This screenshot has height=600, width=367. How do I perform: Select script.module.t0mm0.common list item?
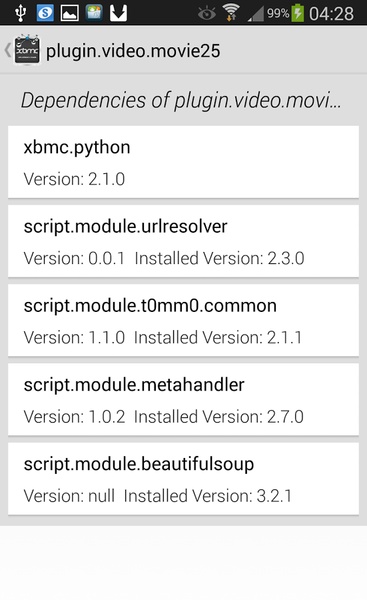(x=183, y=320)
